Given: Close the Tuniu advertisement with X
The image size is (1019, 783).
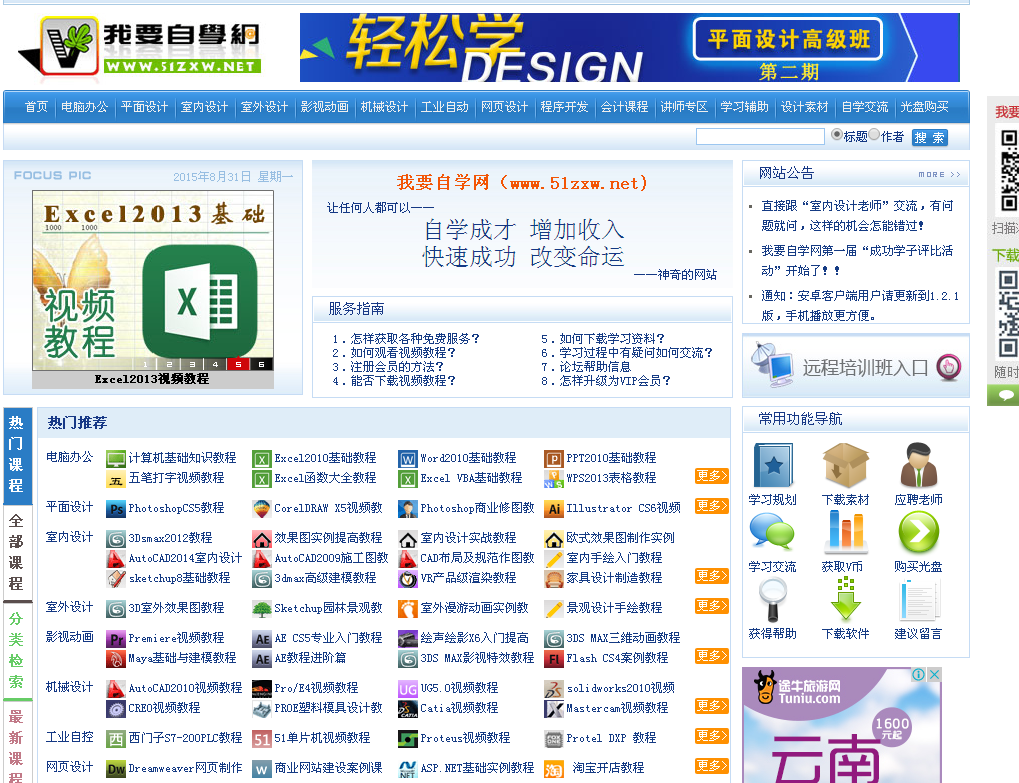Looking at the screenshot, I should 934,674.
